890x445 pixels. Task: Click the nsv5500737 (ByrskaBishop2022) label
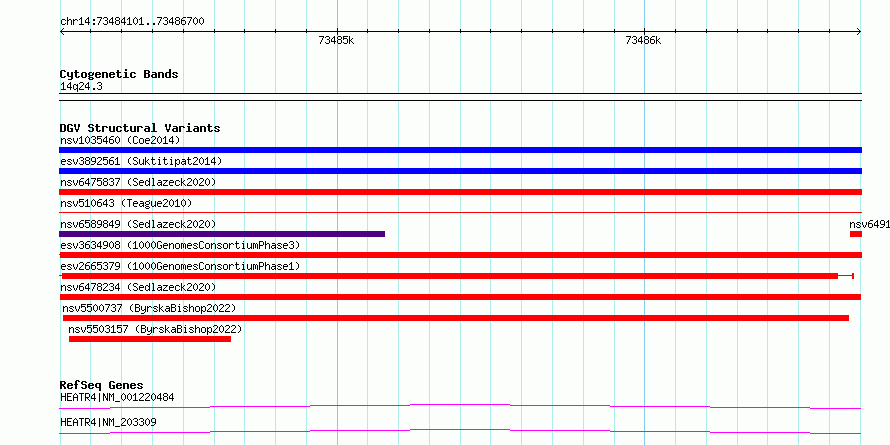149,308
